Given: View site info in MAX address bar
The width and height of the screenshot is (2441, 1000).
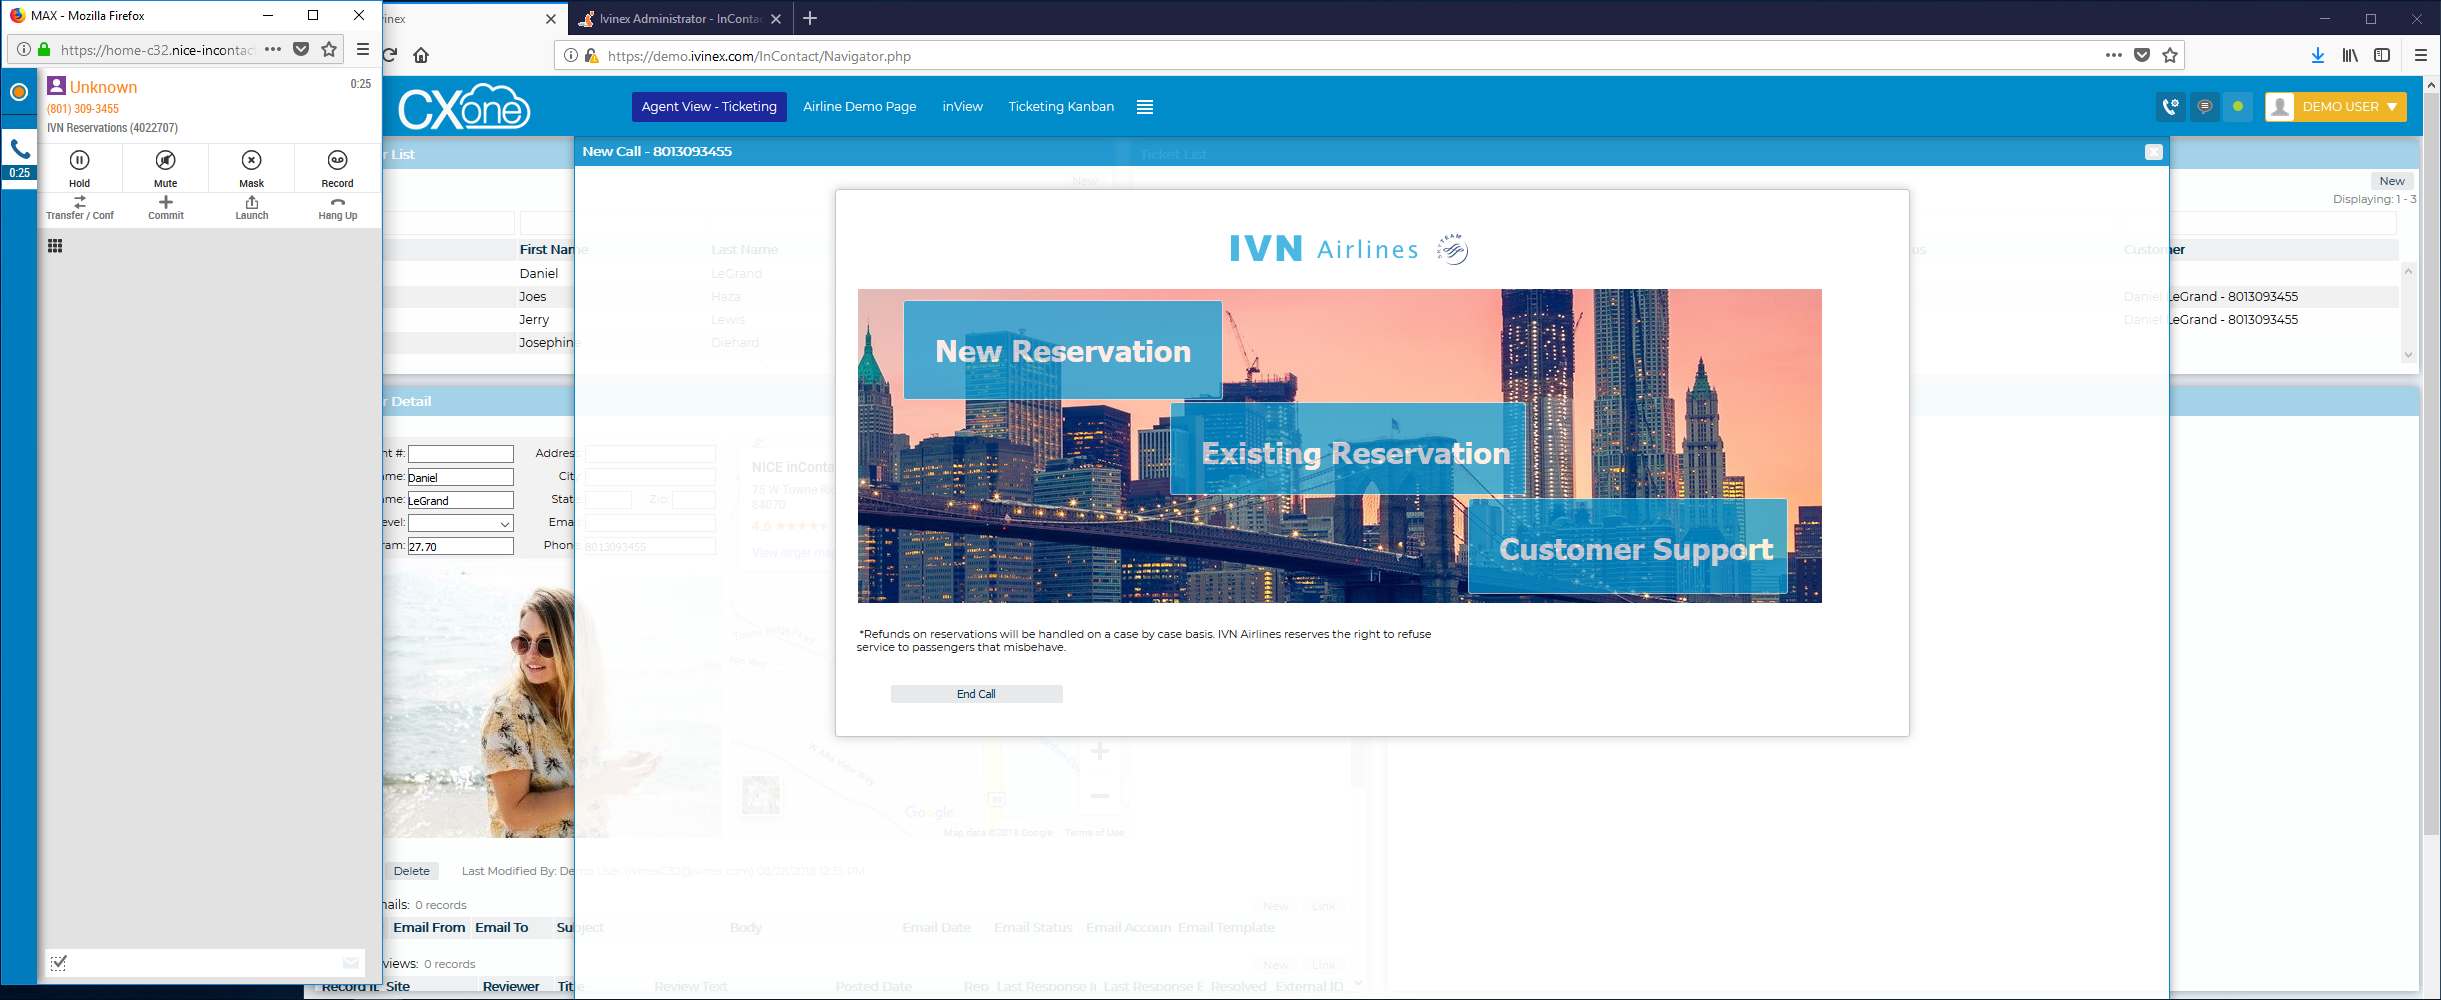Looking at the screenshot, I should tap(24, 49).
